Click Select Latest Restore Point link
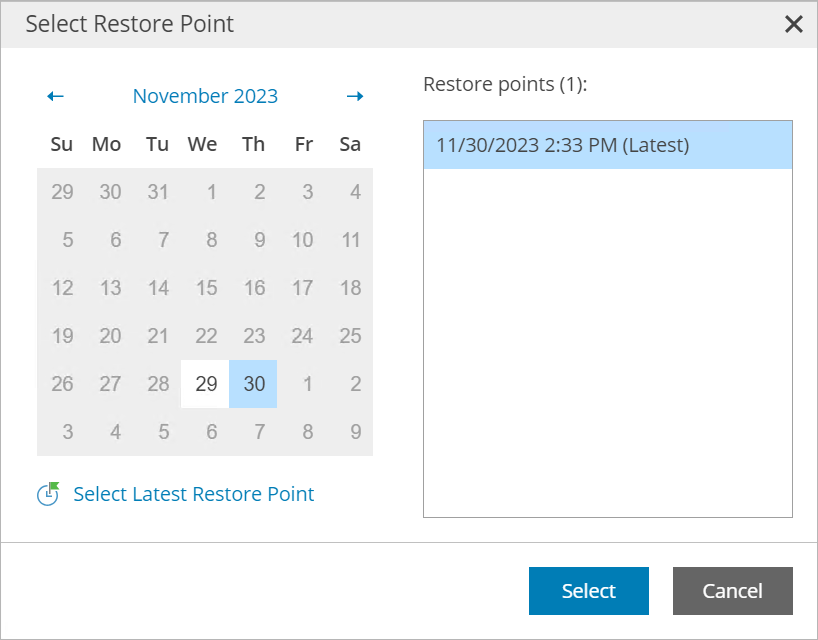 pos(193,494)
